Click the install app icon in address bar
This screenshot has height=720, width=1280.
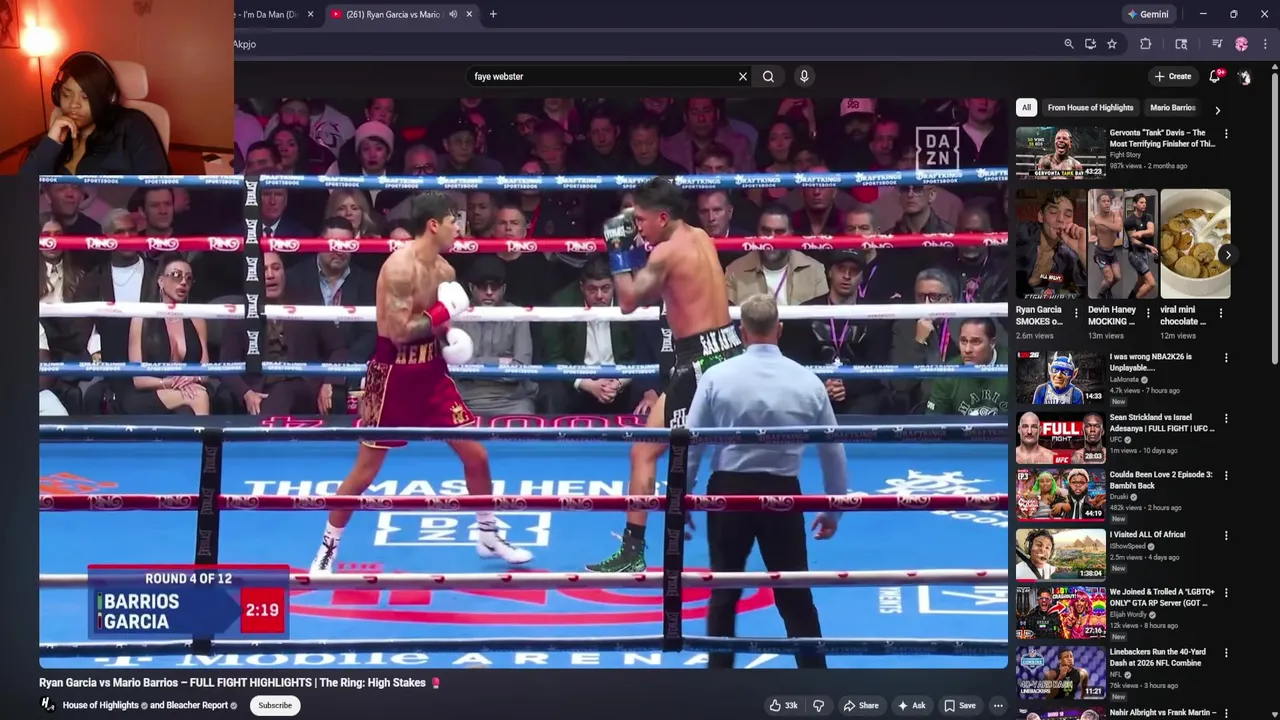[x=1090, y=44]
